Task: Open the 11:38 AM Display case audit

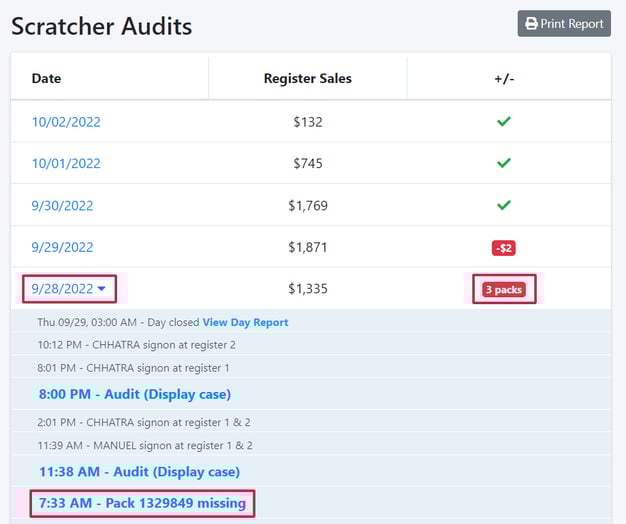Action: [139, 471]
